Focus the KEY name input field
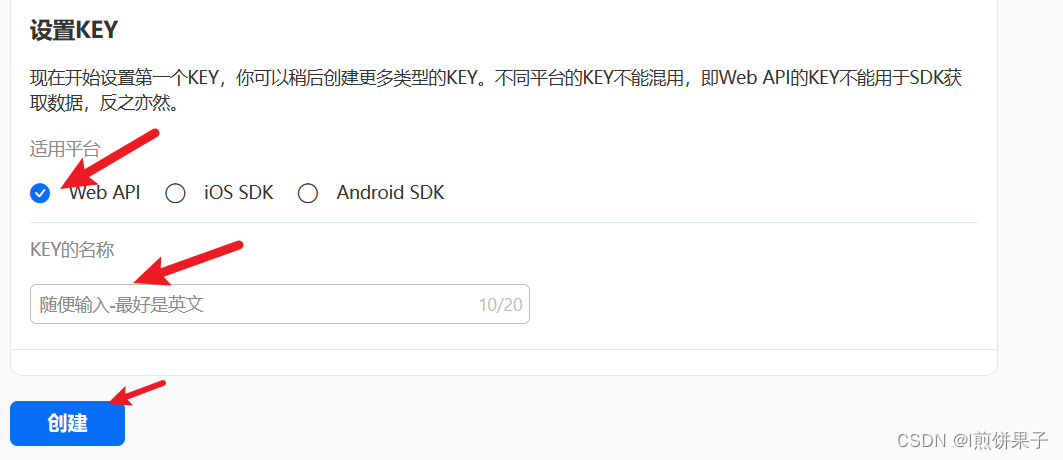The image size is (1063, 460). click(280, 304)
